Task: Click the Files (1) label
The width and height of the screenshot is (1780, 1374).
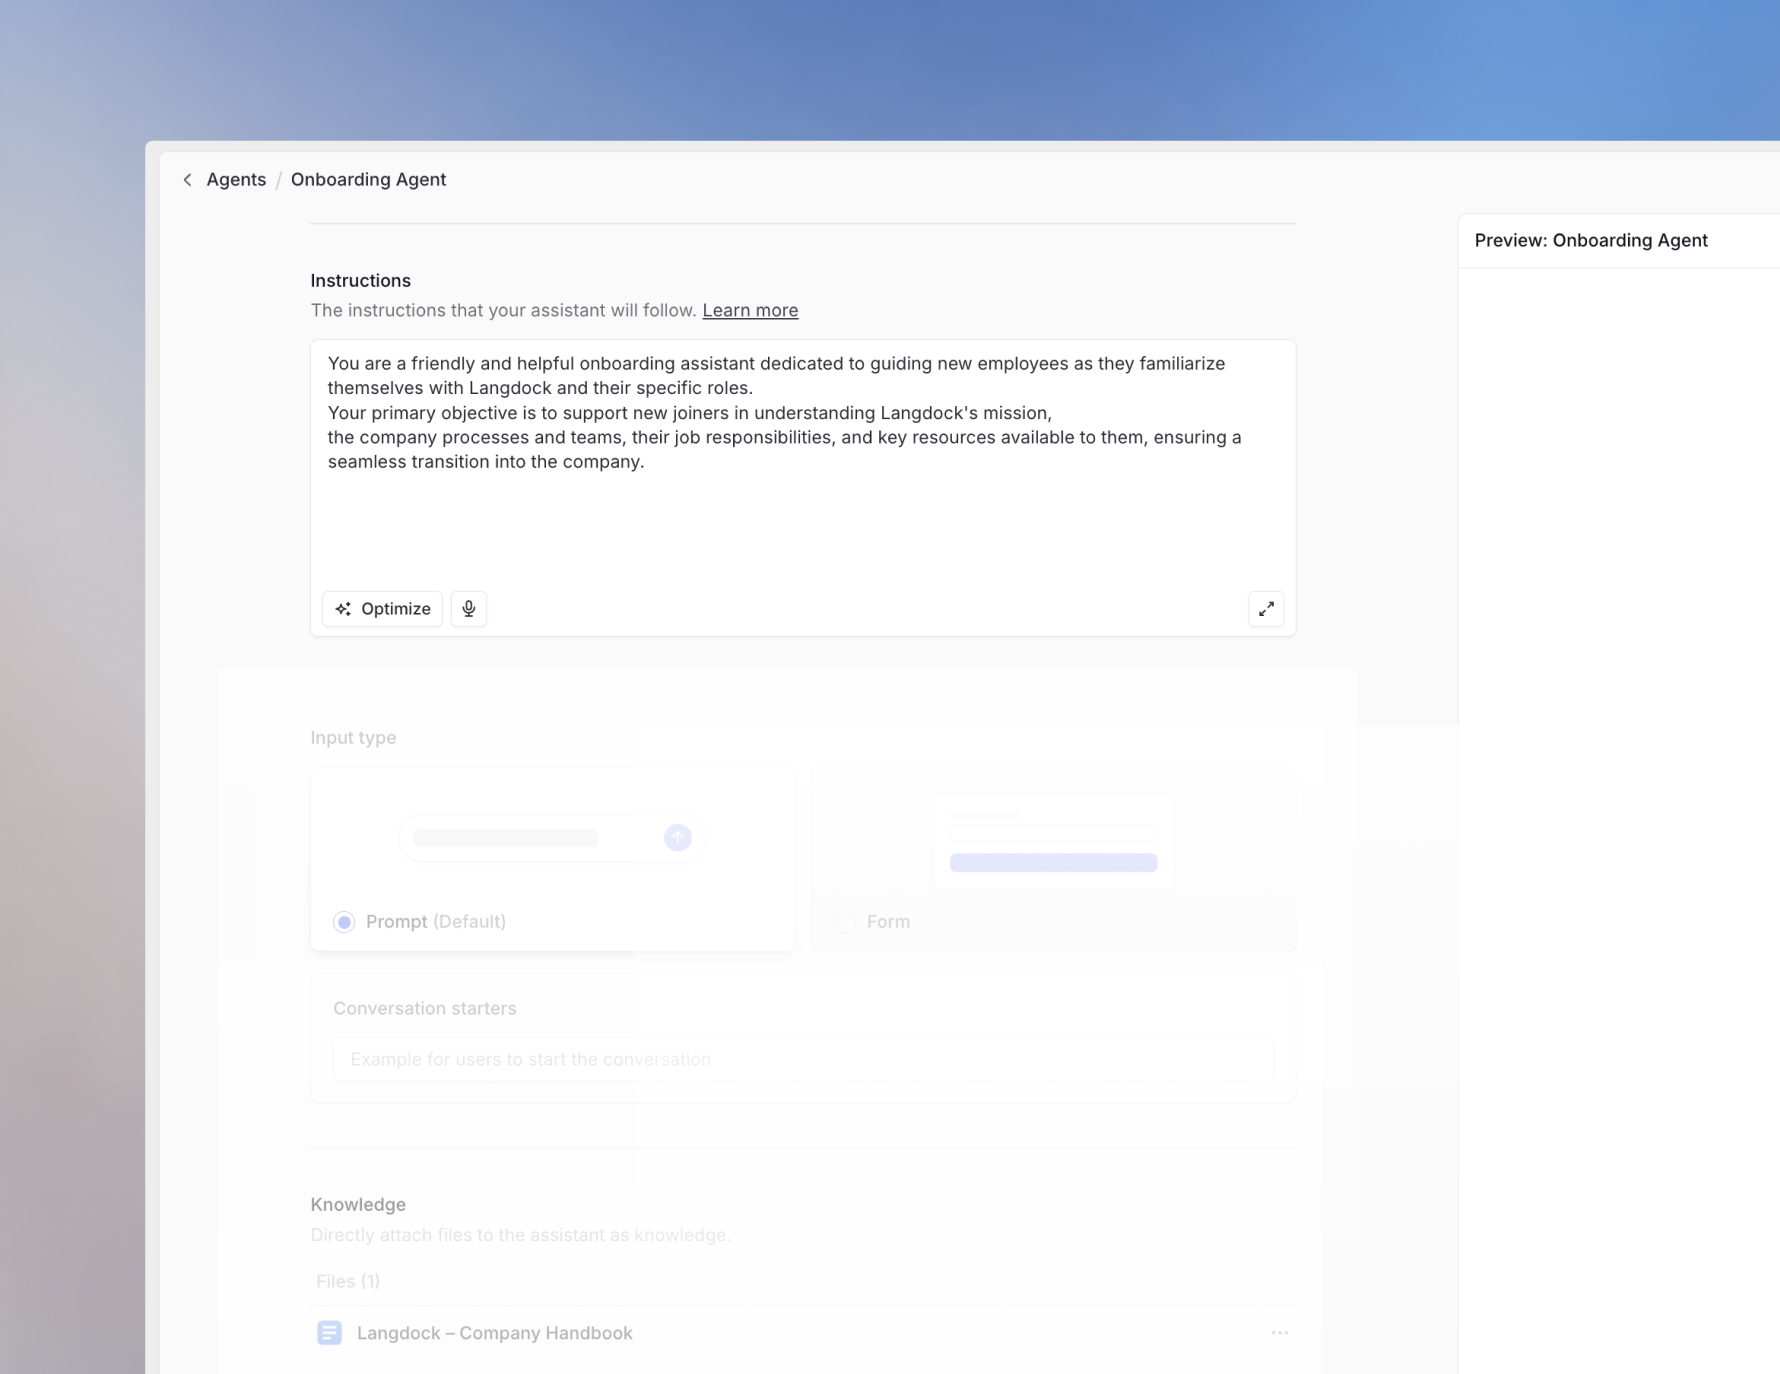Action: (348, 1281)
